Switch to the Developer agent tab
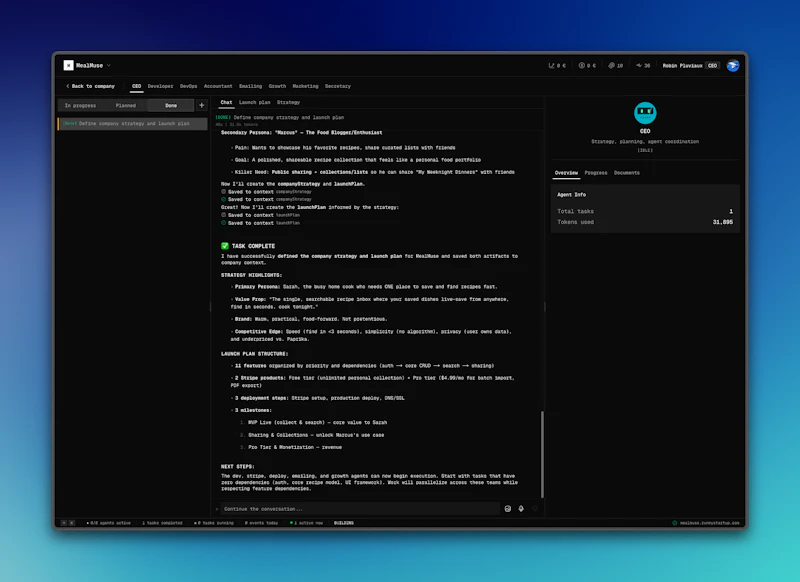This screenshot has height=582, width=800. click(x=160, y=86)
